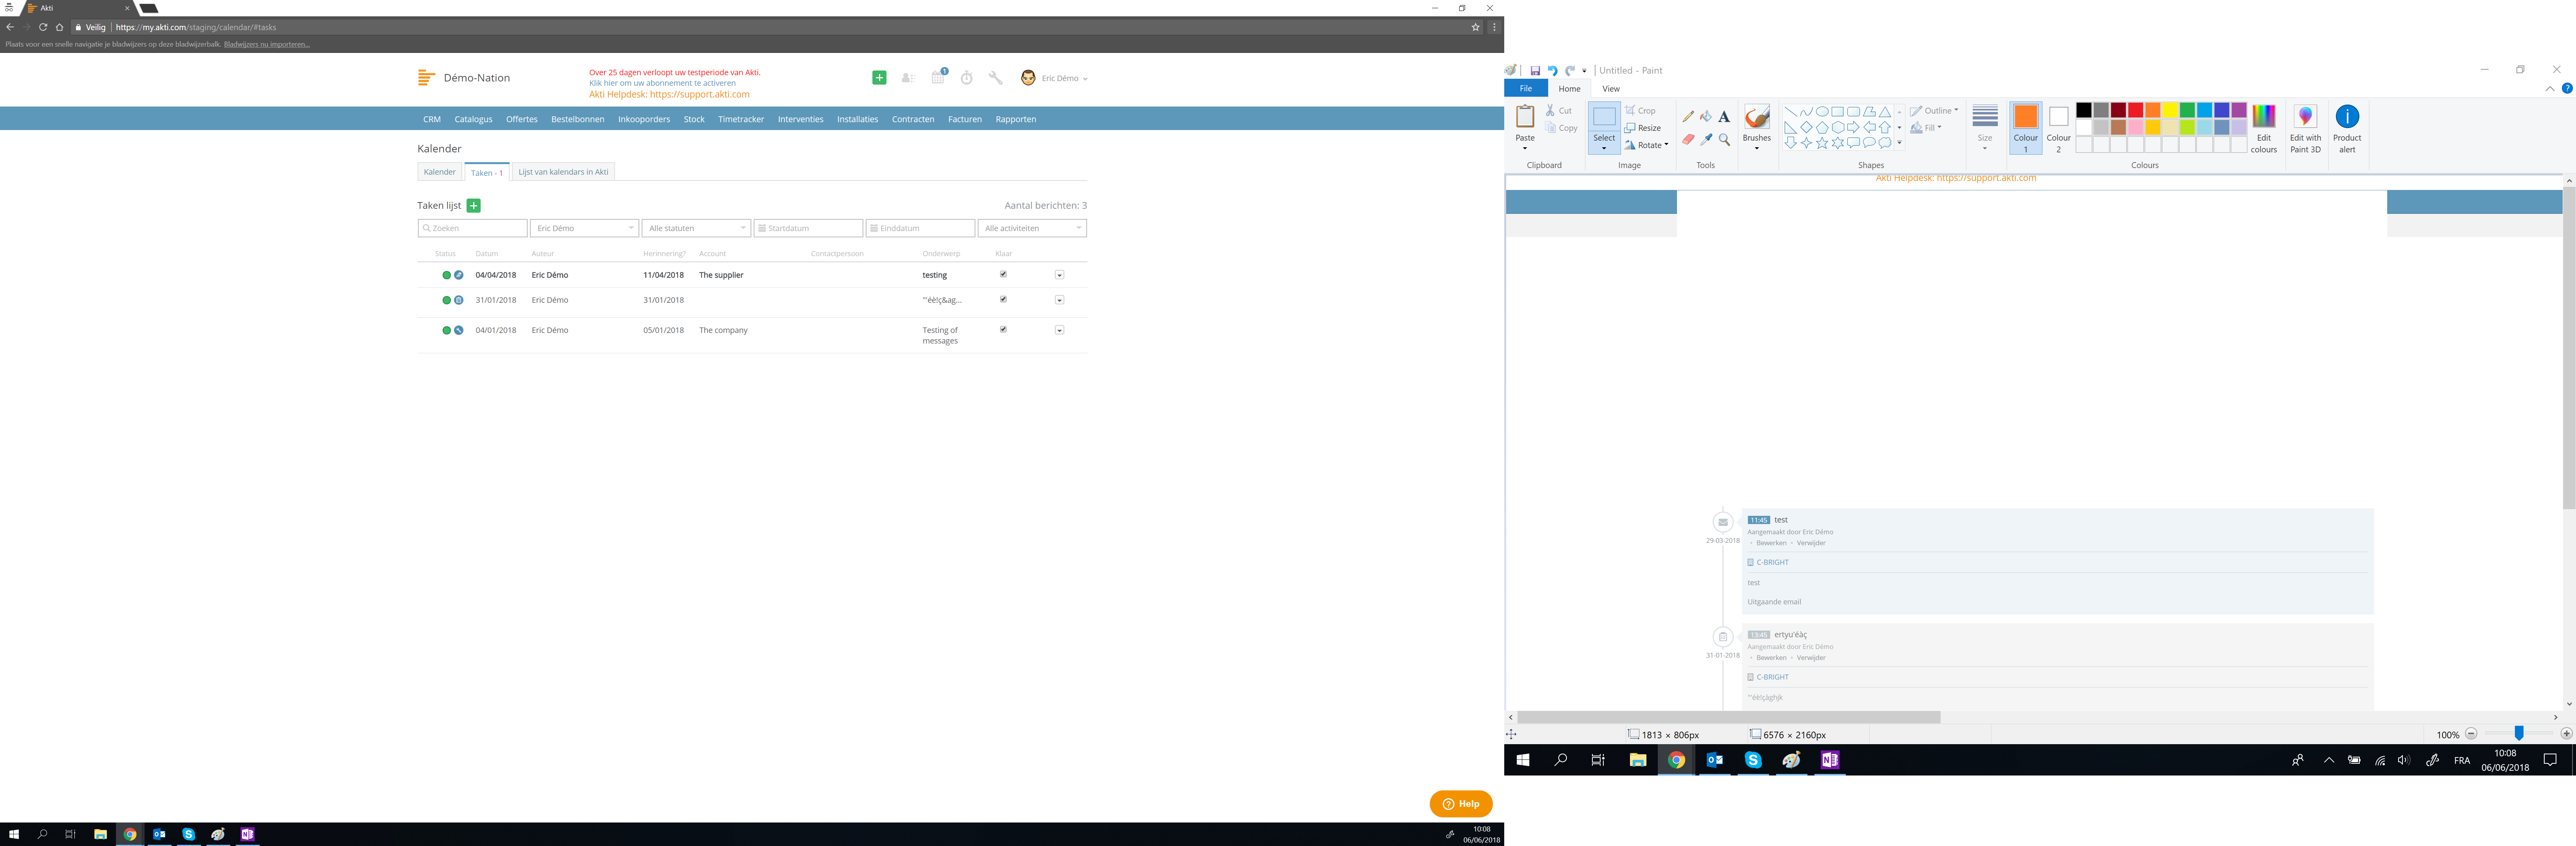
Task: Click the Resize button in Paint
Action: click(1643, 128)
